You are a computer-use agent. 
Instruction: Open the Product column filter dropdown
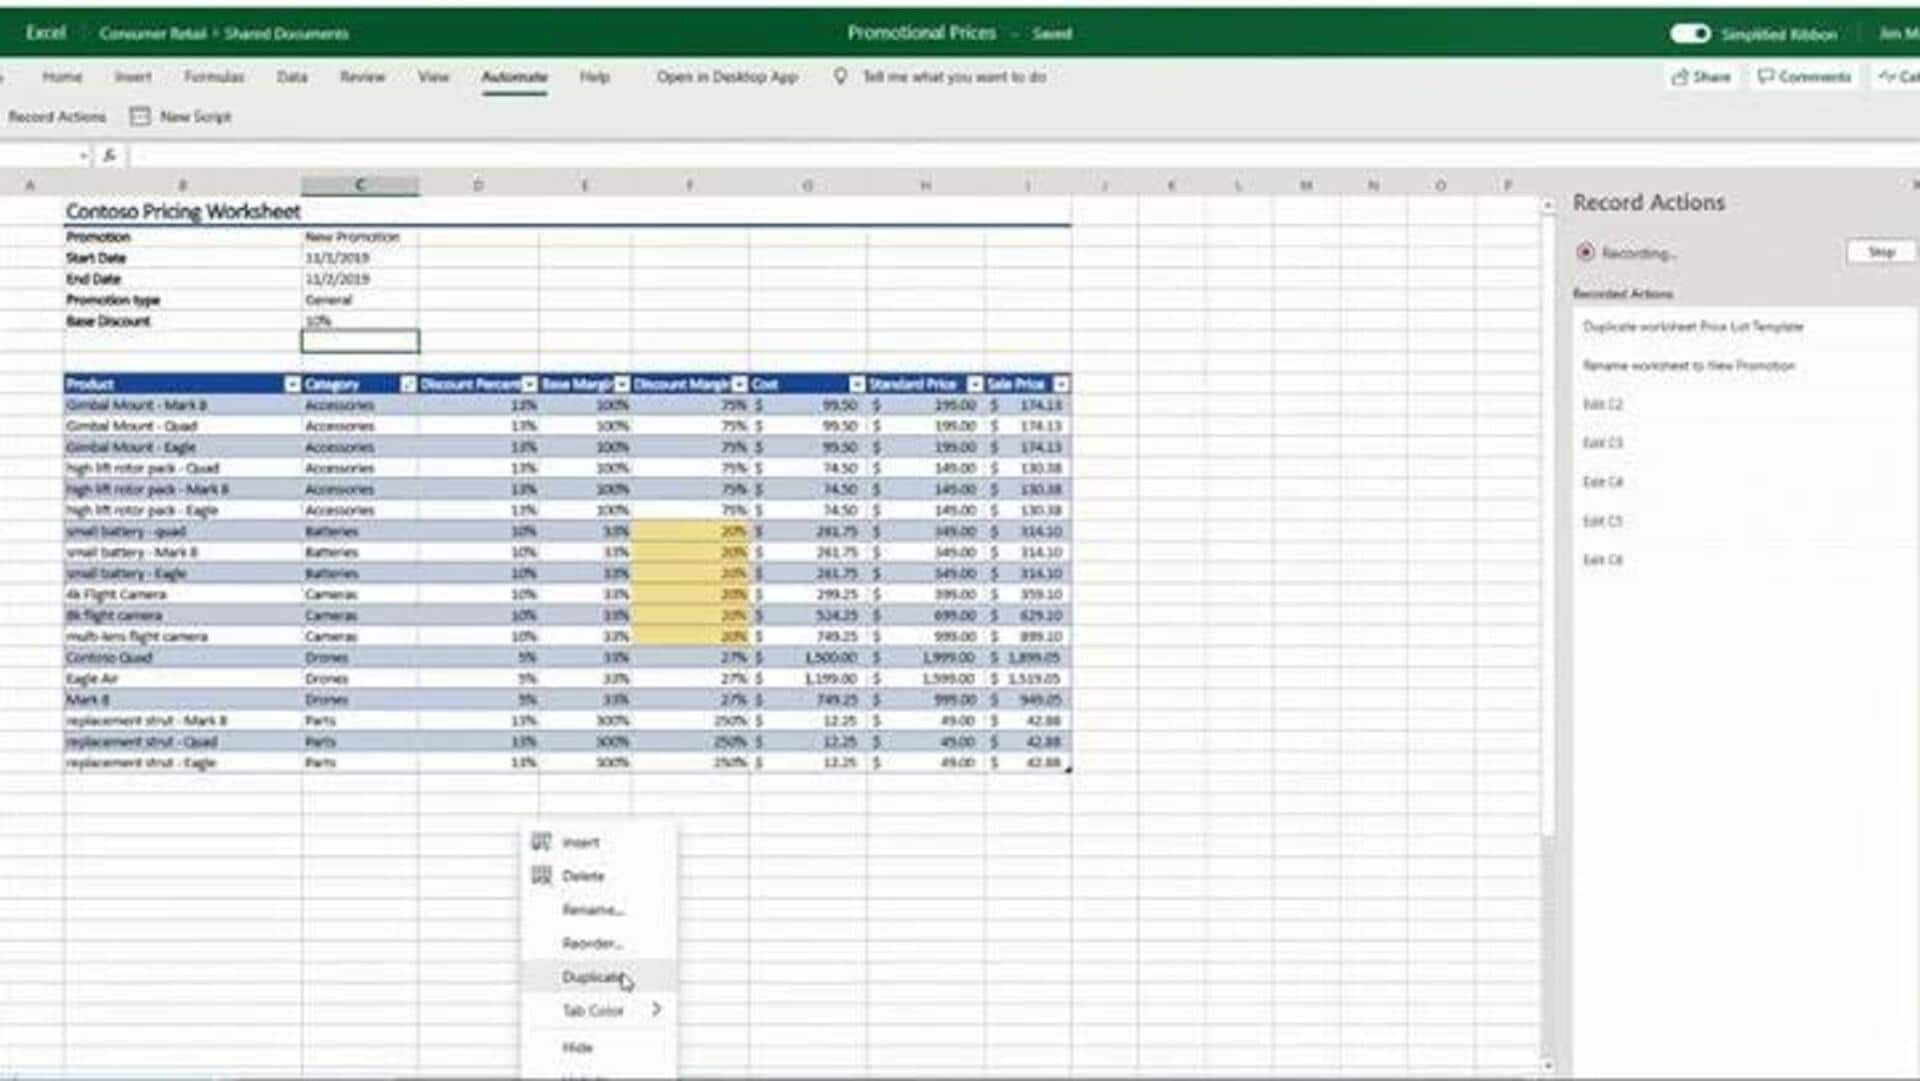click(x=292, y=384)
